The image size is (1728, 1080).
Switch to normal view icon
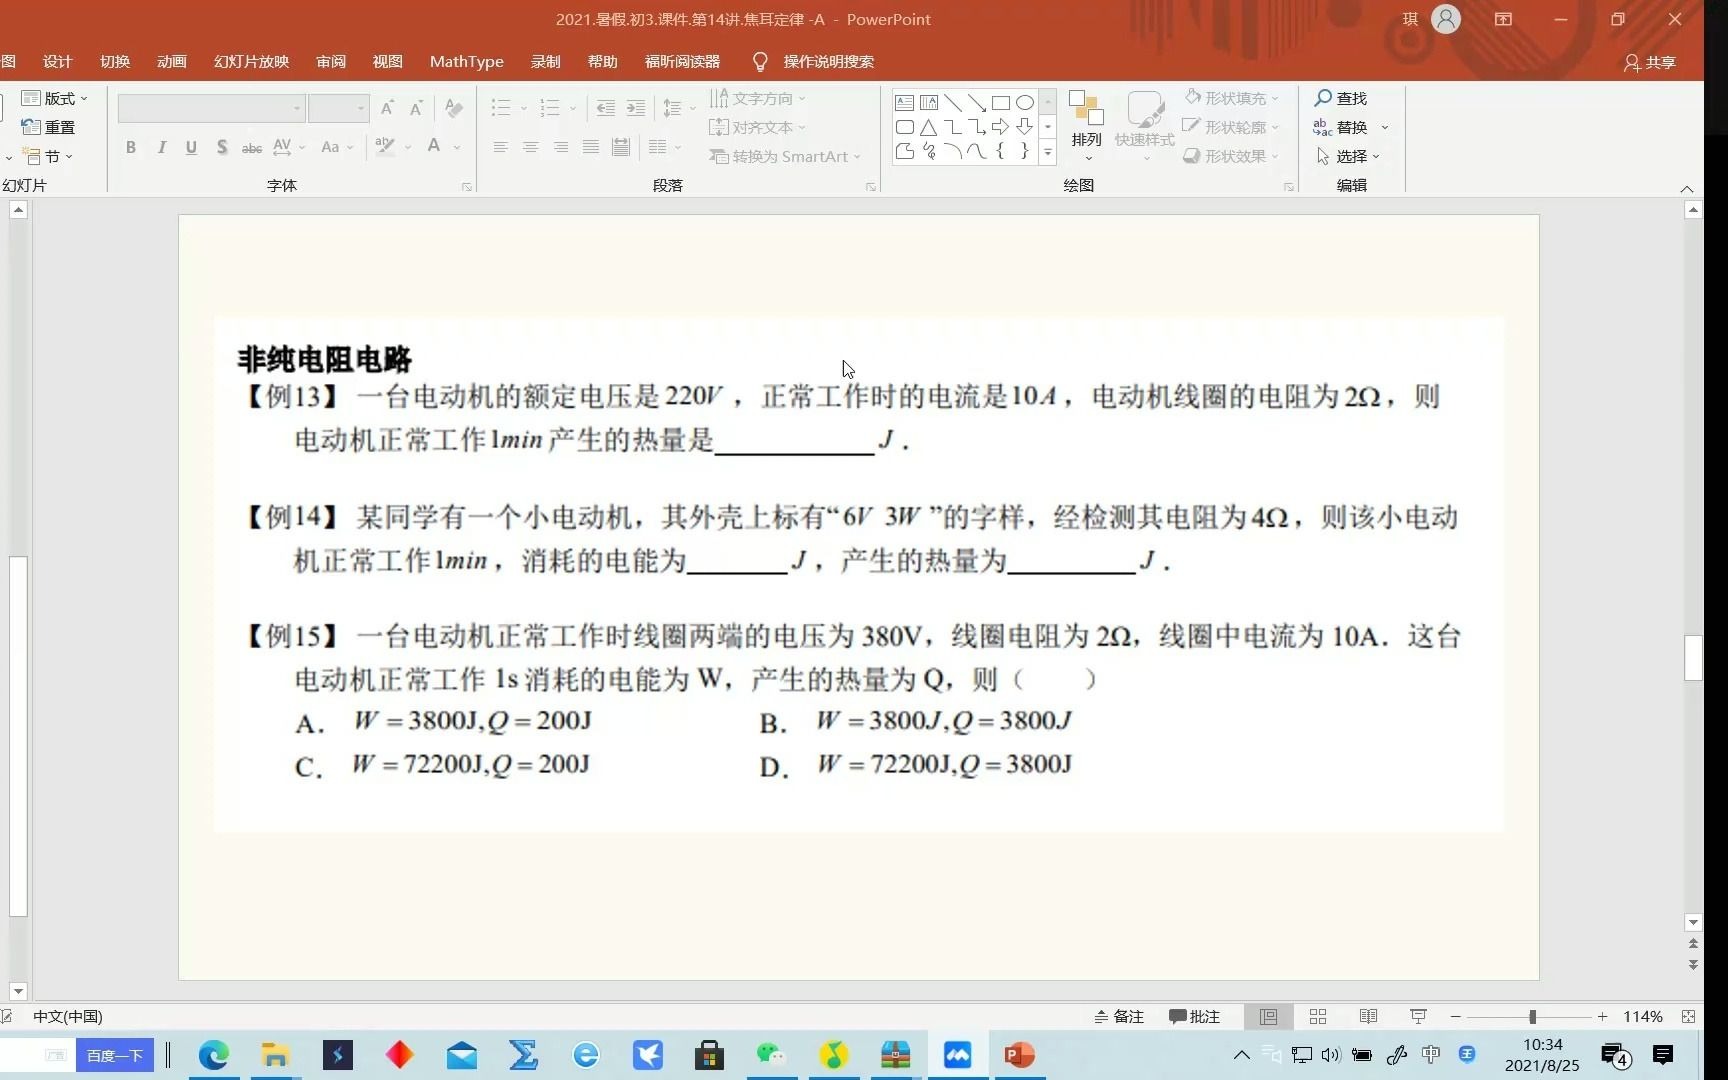pos(1268,1016)
